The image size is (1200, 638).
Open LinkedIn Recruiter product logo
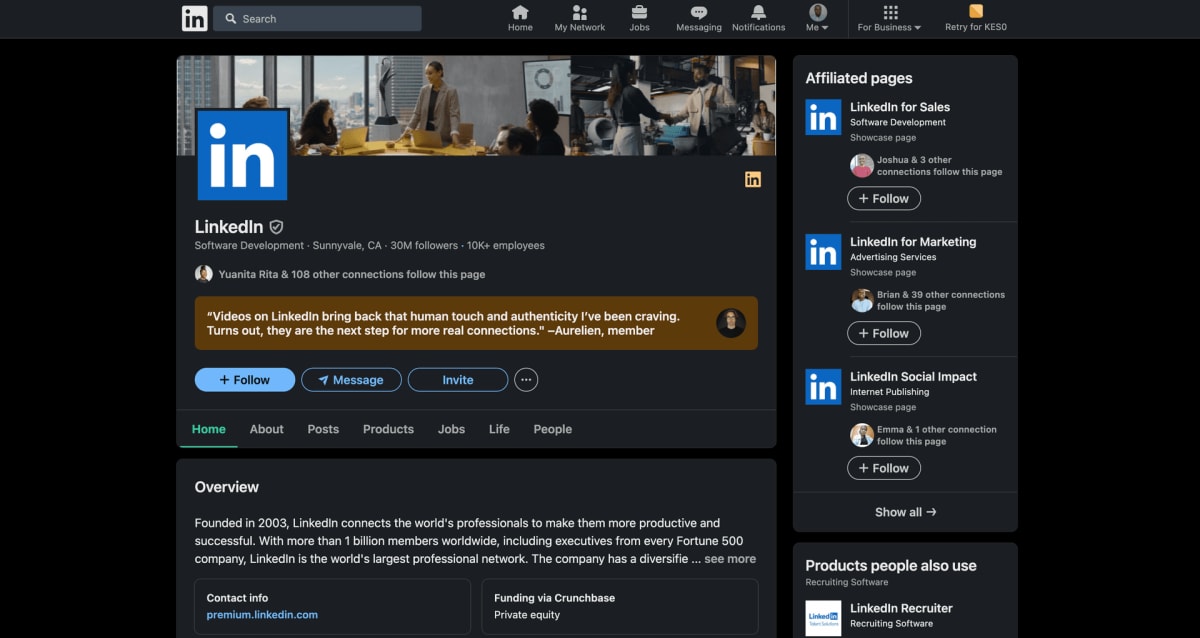point(824,619)
